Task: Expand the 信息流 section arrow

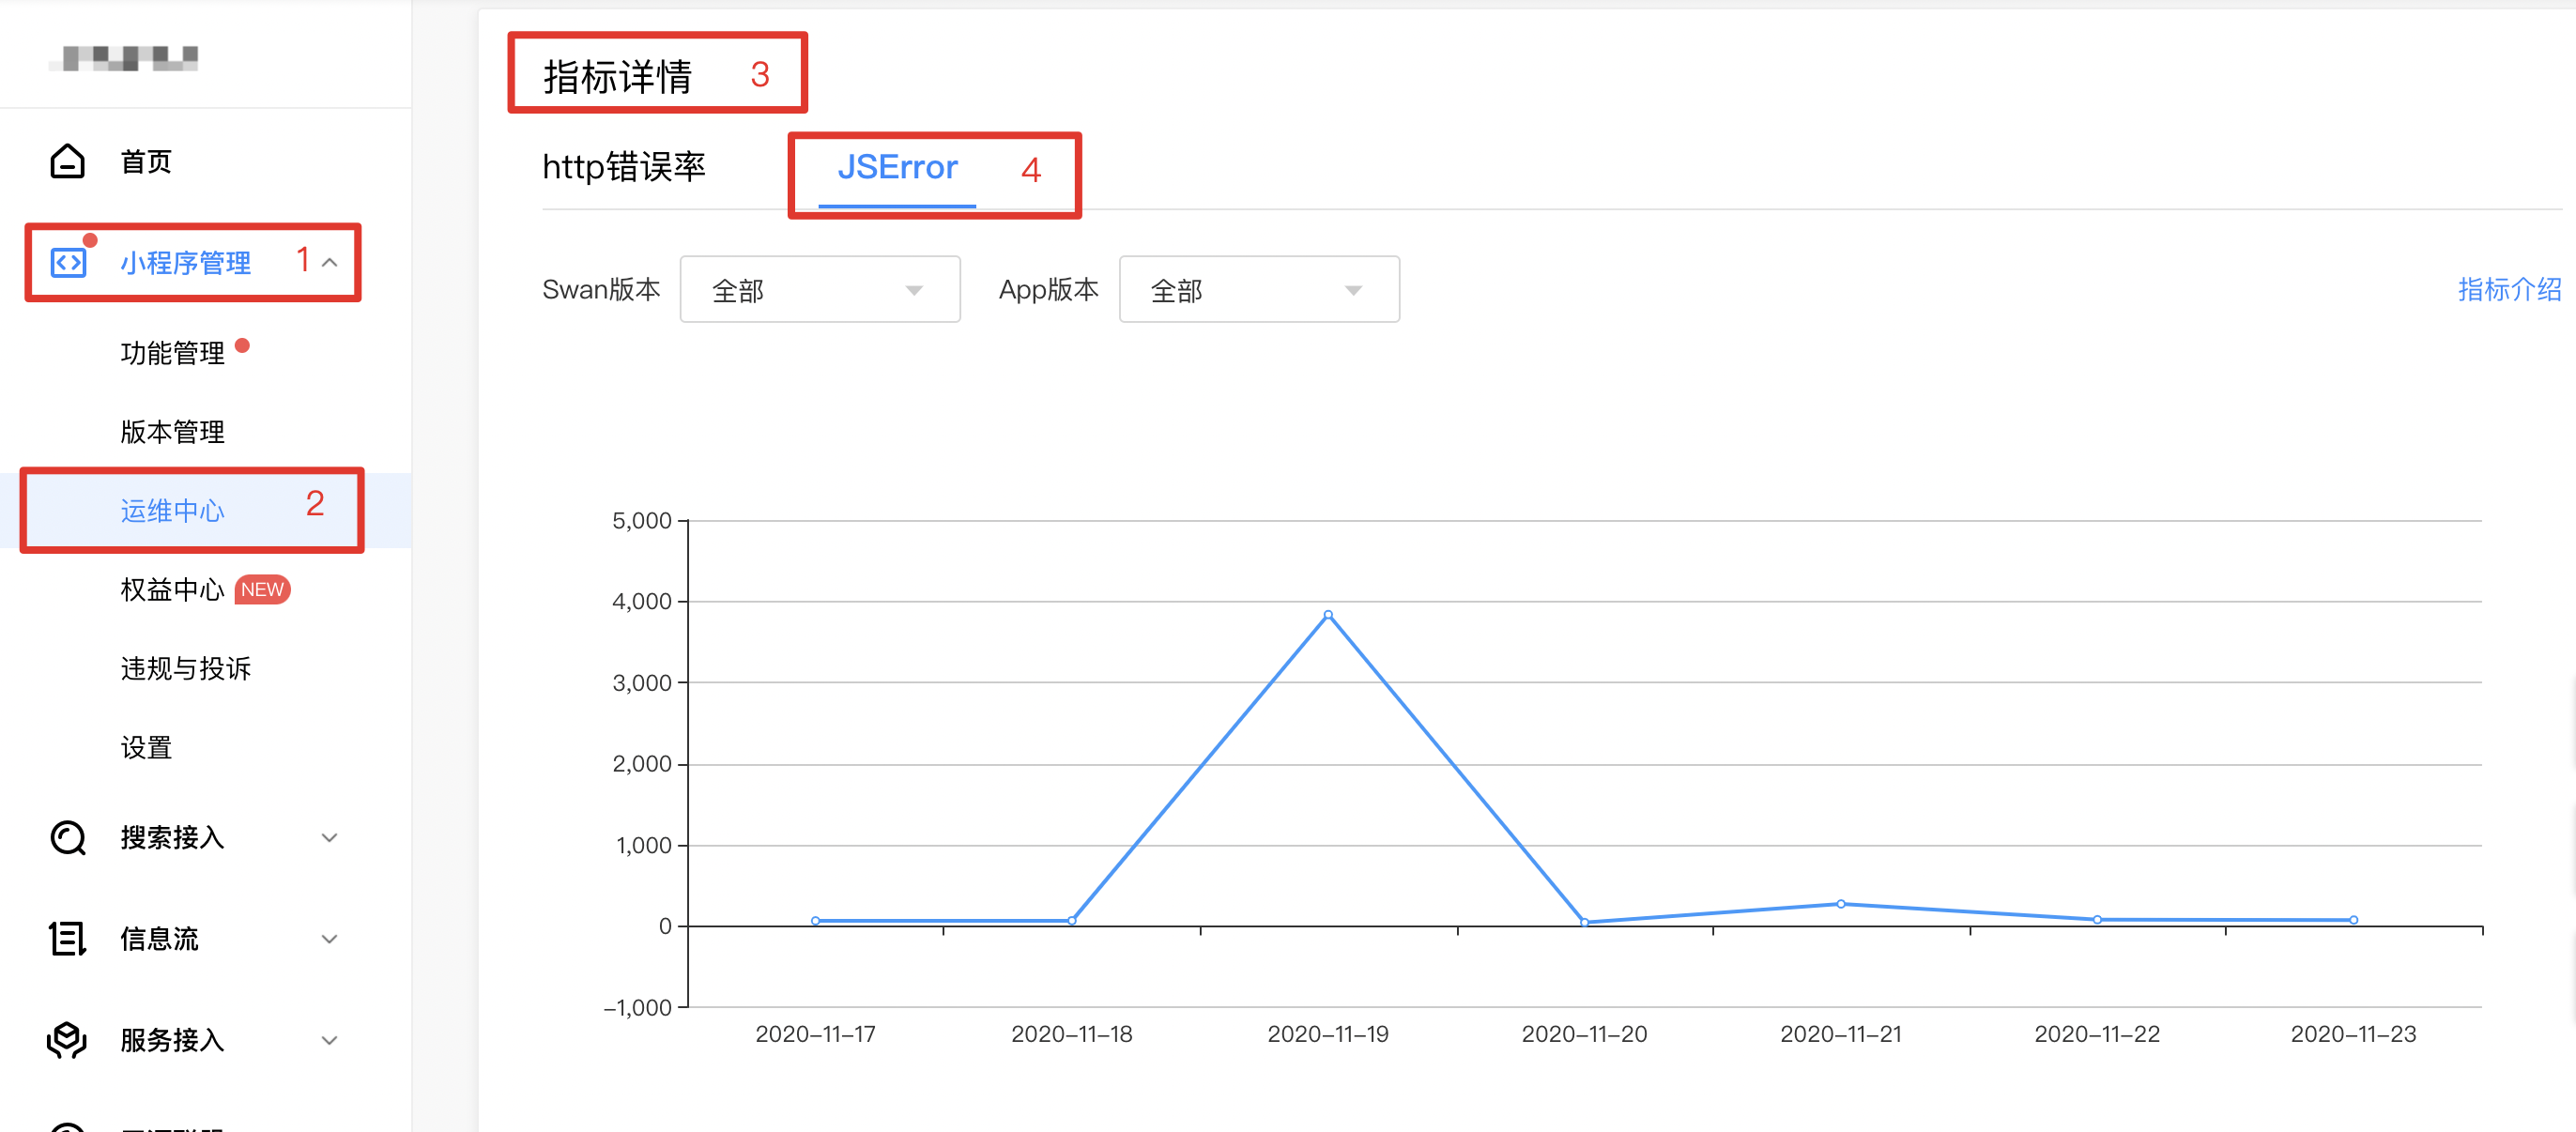Action: (x=329, y=939)
